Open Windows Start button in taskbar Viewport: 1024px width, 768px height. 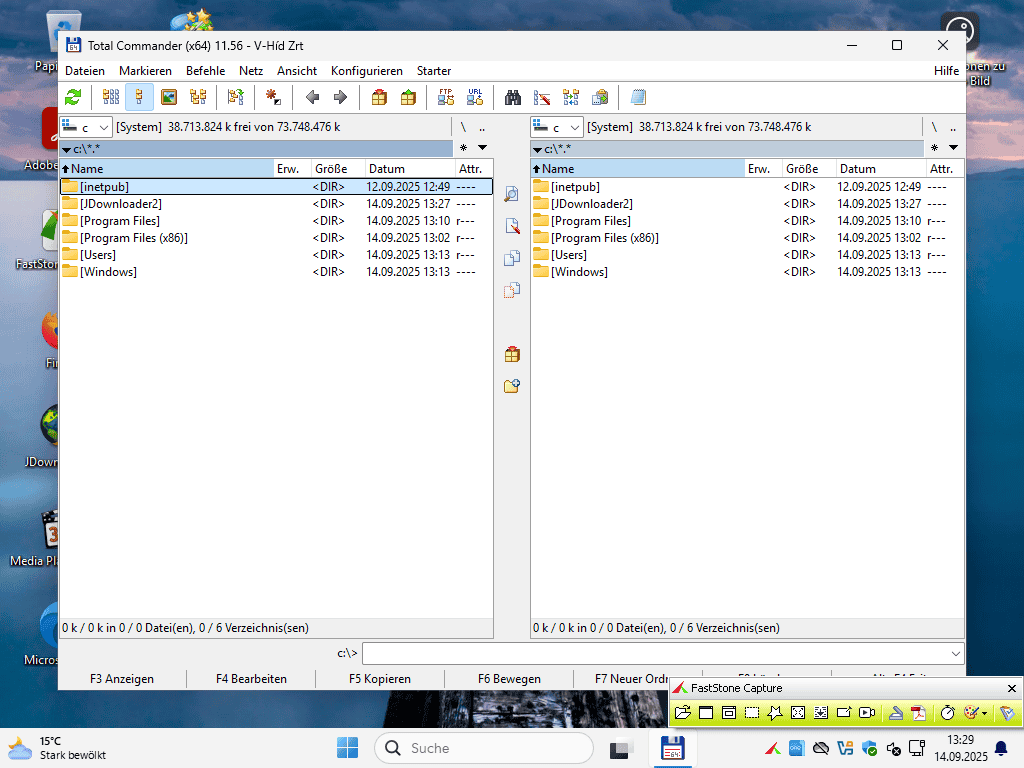tap(347, 748)
